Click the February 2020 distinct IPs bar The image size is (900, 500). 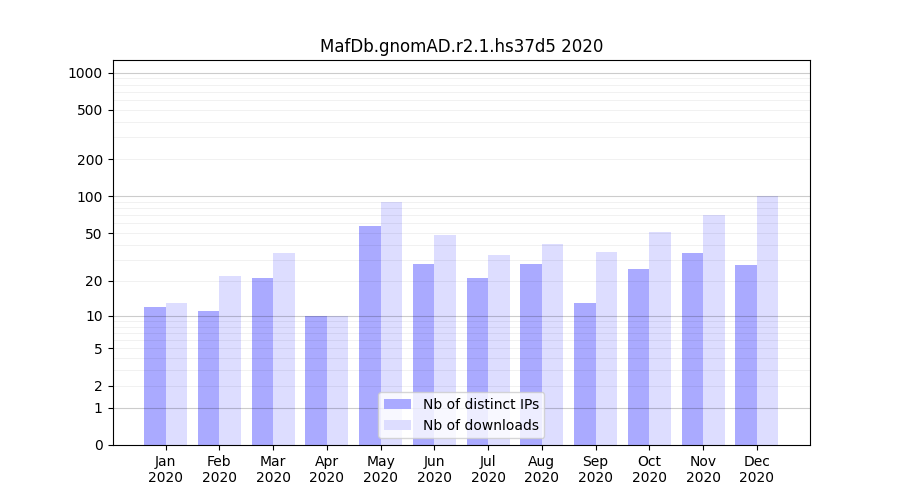208,378
